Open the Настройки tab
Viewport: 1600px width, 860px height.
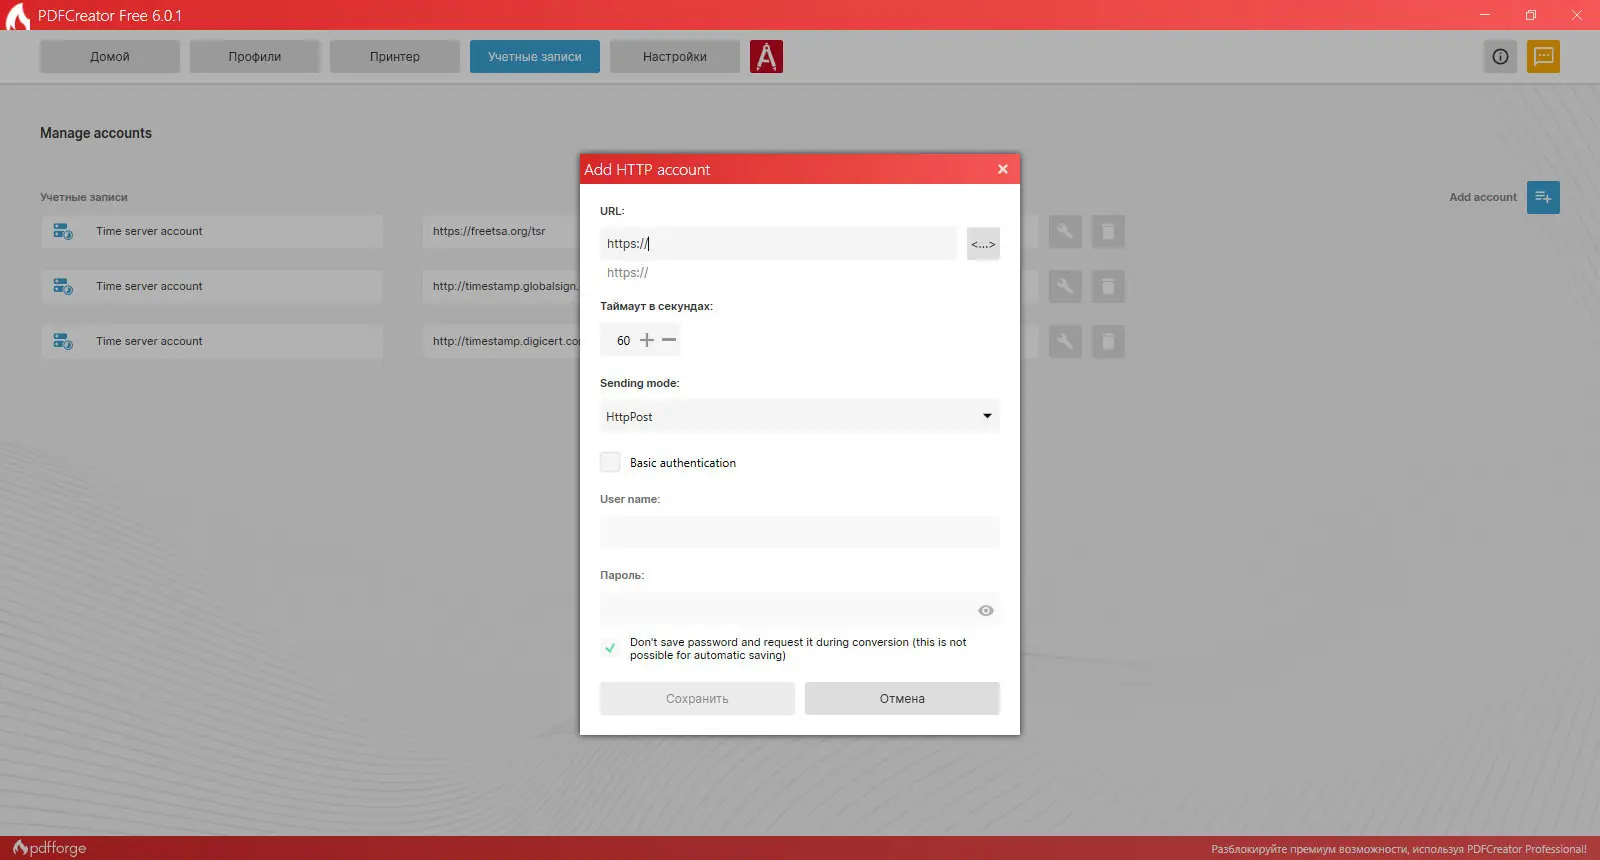pos(675,57)
